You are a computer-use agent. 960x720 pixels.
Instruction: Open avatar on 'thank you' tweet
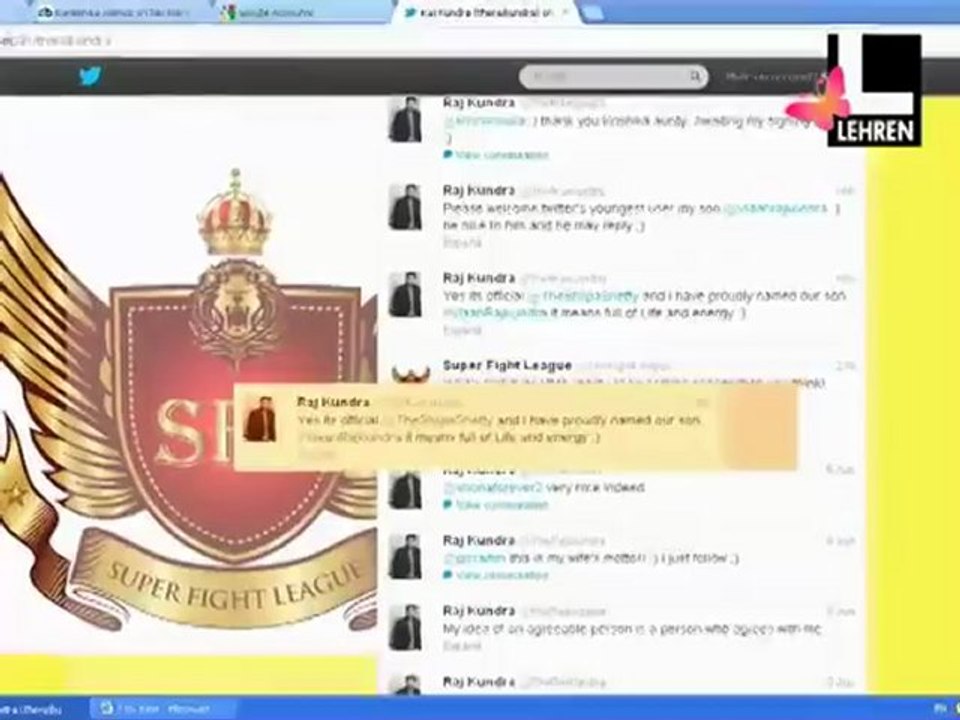(405, 120)
